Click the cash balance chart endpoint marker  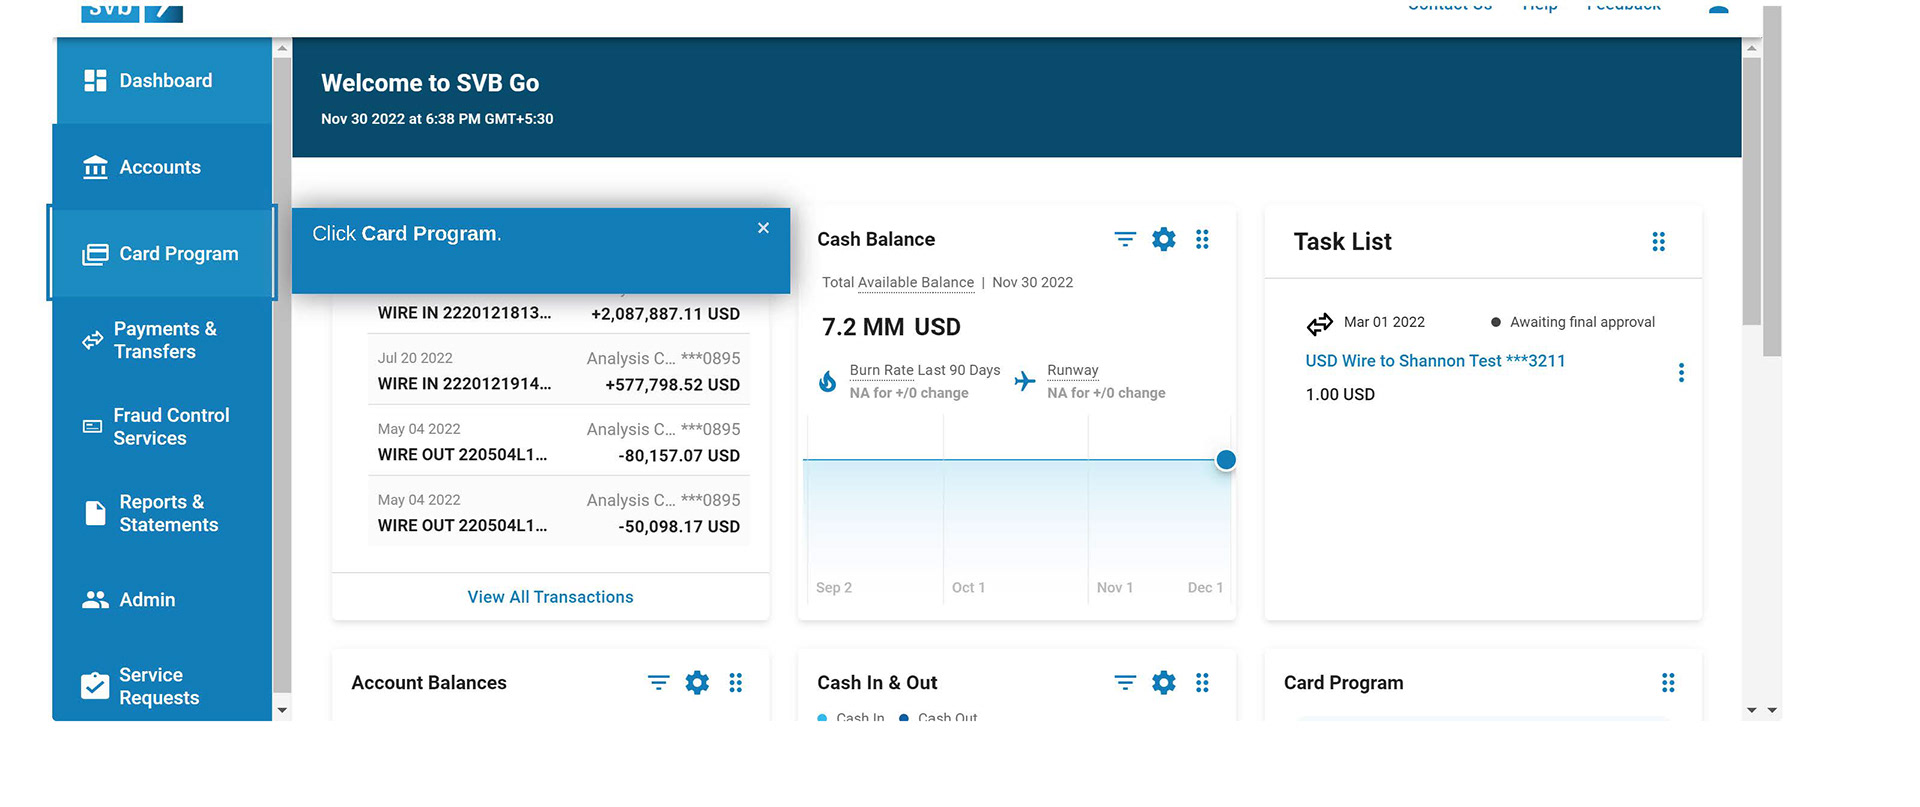pos(1226,460)
